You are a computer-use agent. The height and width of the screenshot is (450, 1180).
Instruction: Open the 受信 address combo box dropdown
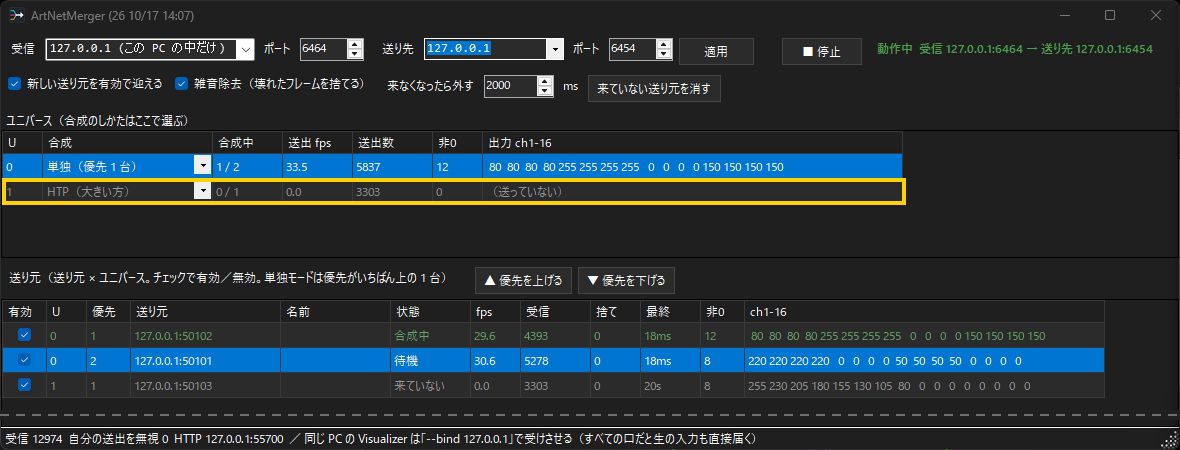245,50
